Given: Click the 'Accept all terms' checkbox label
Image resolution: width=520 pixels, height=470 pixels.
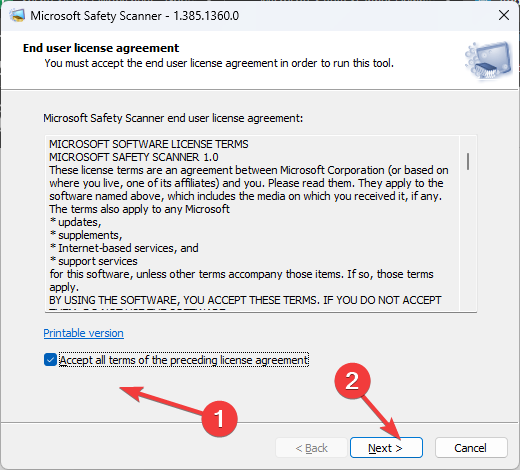Looking at the screenshot, I should (x=184, y=360).
